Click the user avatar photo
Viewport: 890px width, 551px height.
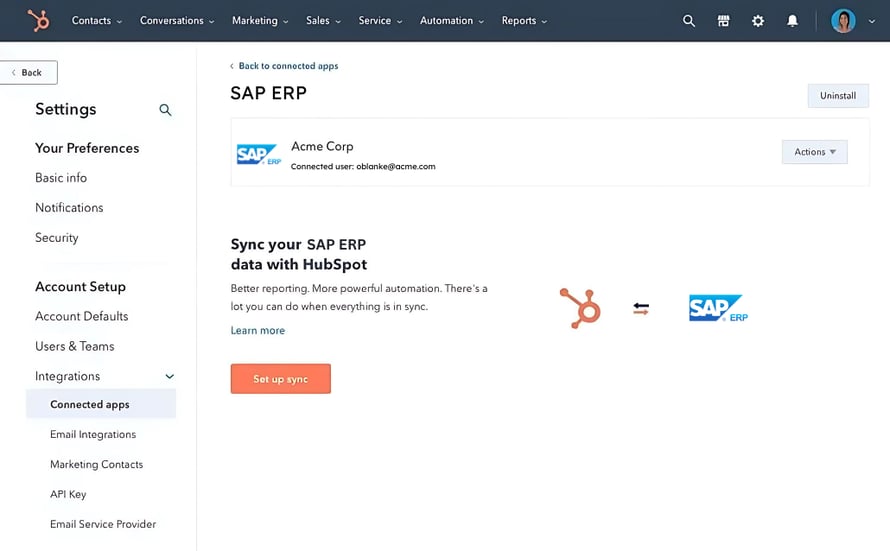pos(843,21)
